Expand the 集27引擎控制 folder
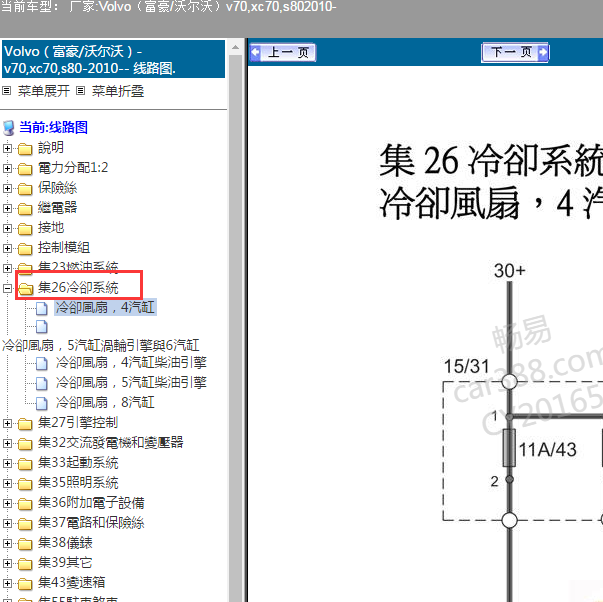Viewport: 603px width, 602px height. [x=7, y=423]
